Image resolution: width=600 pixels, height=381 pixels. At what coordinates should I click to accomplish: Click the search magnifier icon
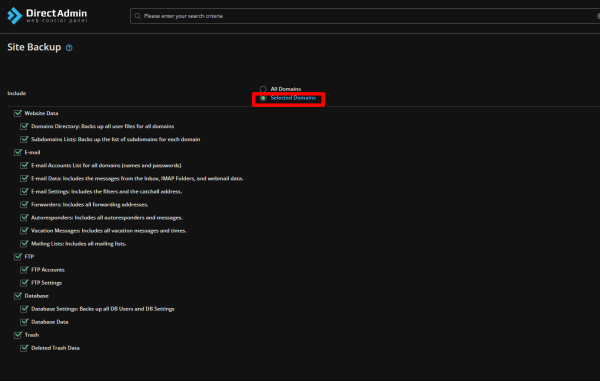(x=137, y=16)
